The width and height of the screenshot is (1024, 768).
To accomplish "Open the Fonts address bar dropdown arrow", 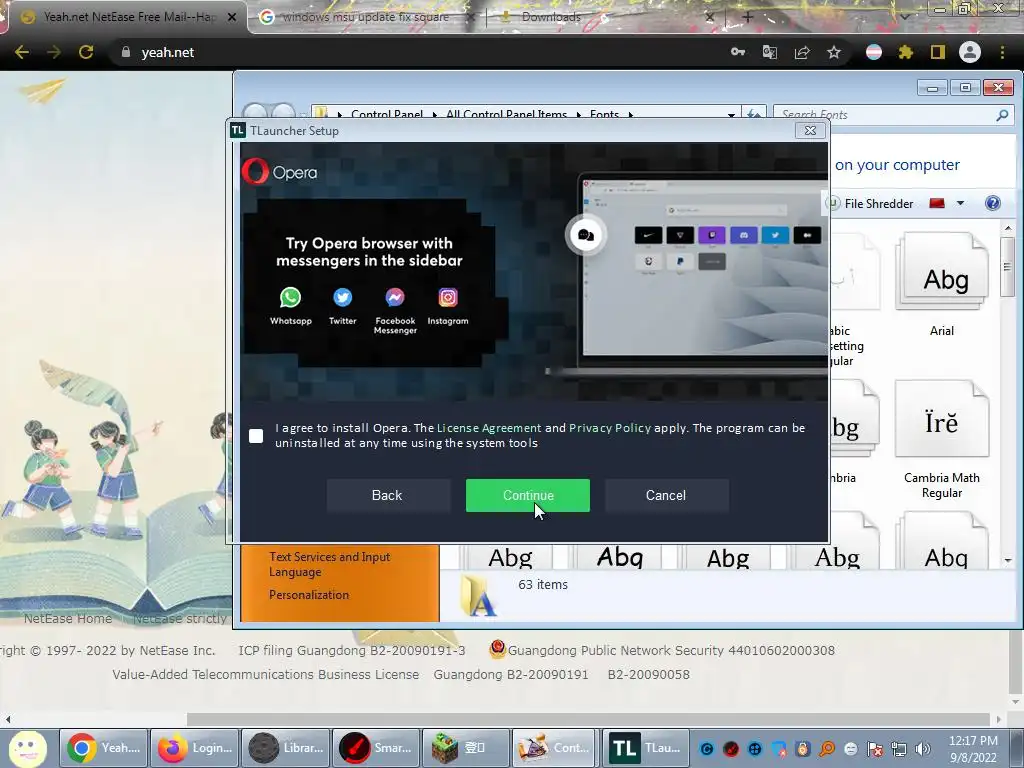I will (731, 115).
